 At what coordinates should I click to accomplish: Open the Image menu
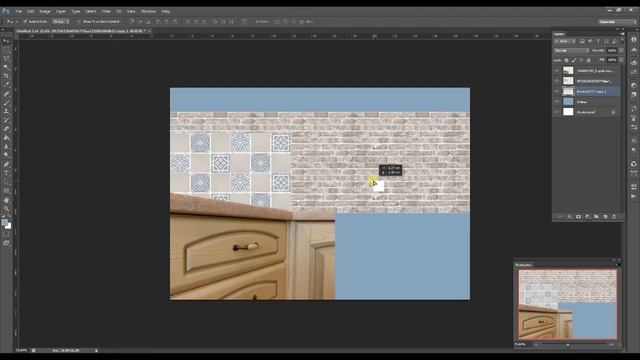[45, 11]
